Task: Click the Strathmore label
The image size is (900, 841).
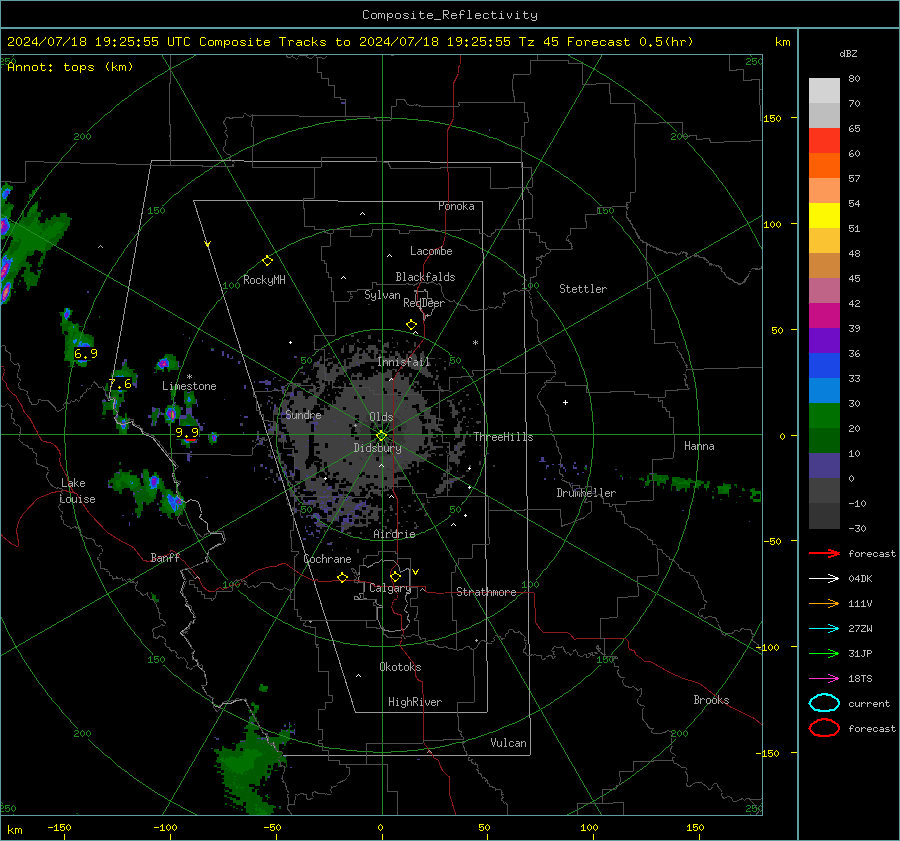Action: 486,592
